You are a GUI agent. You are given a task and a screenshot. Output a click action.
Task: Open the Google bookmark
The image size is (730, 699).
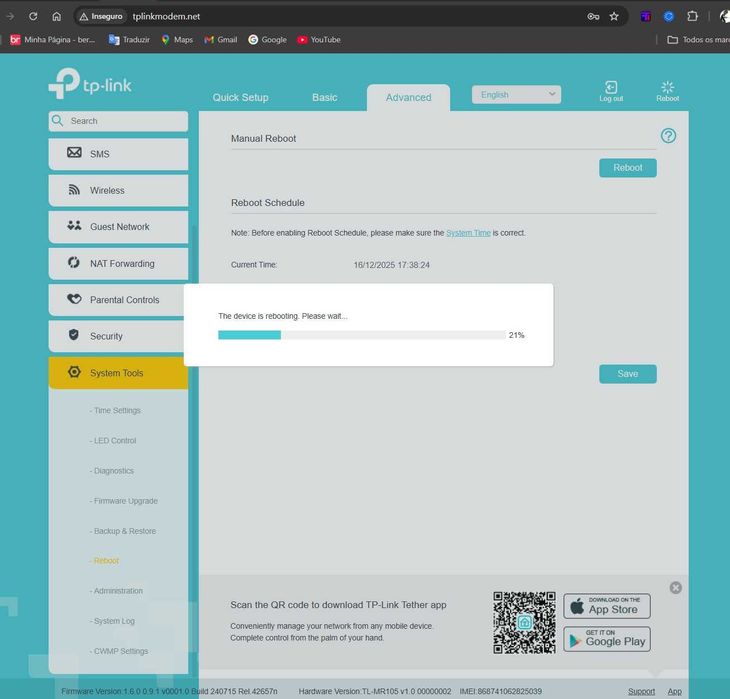coord(267,40)
